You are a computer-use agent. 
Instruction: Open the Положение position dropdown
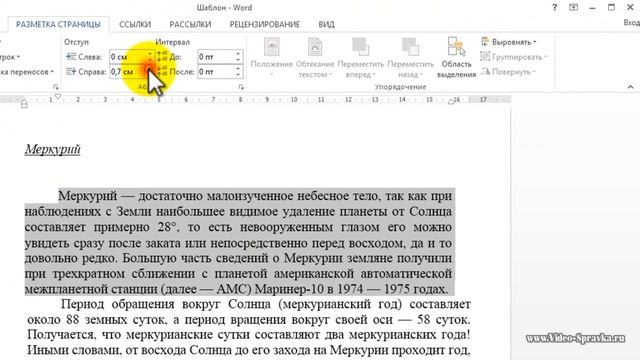tap(271, 58)
